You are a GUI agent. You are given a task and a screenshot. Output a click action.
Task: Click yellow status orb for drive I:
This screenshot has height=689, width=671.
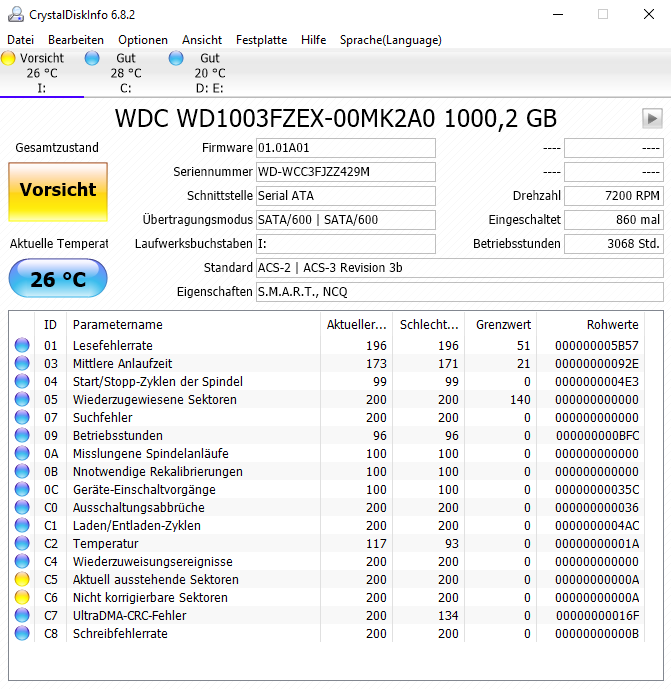[8, 58]
